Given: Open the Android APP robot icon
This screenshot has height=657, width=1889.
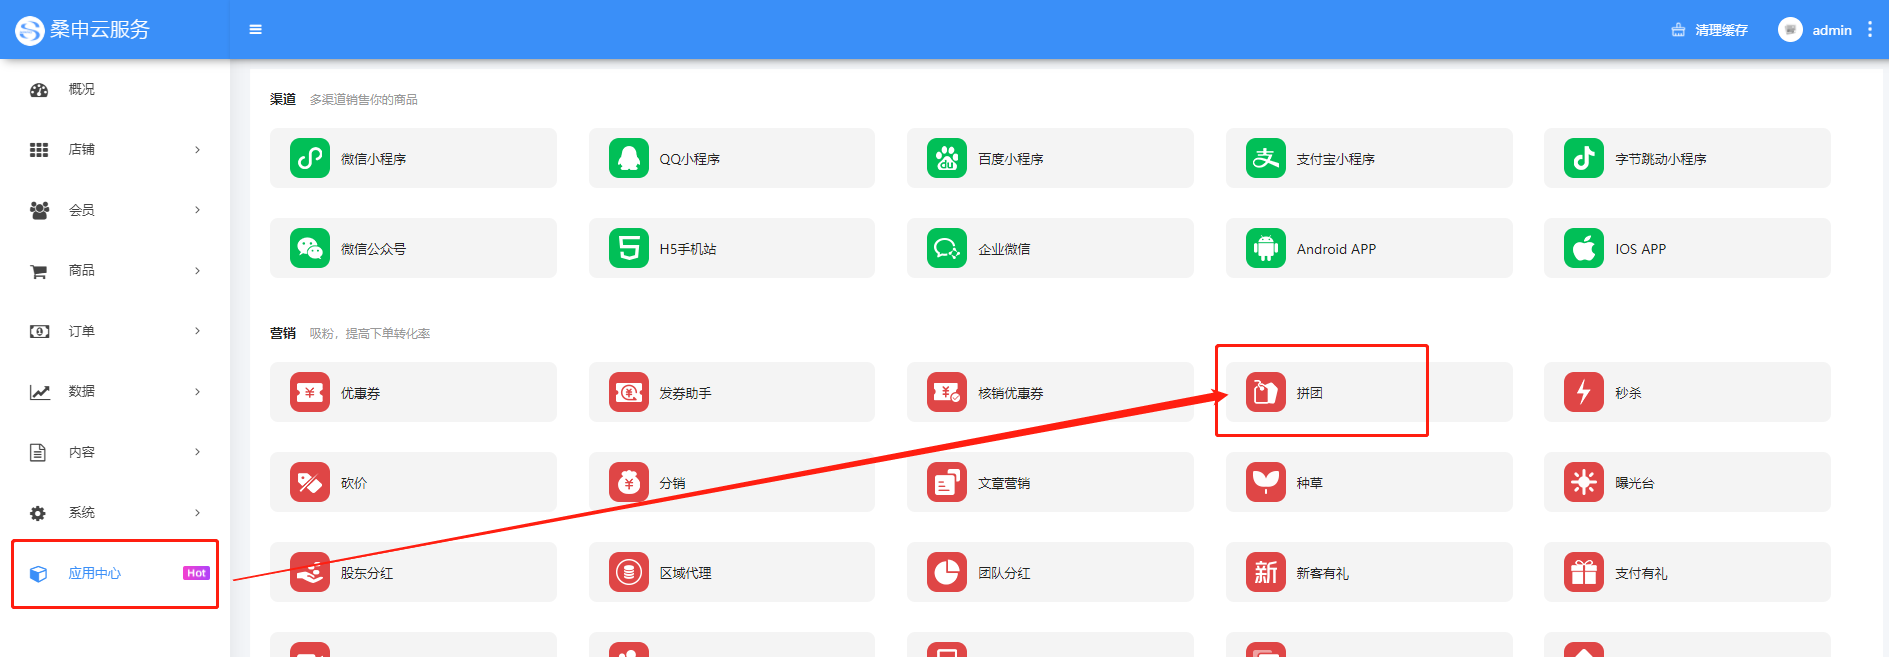Looking at the screenshot, I should [x=1266, y=248].
